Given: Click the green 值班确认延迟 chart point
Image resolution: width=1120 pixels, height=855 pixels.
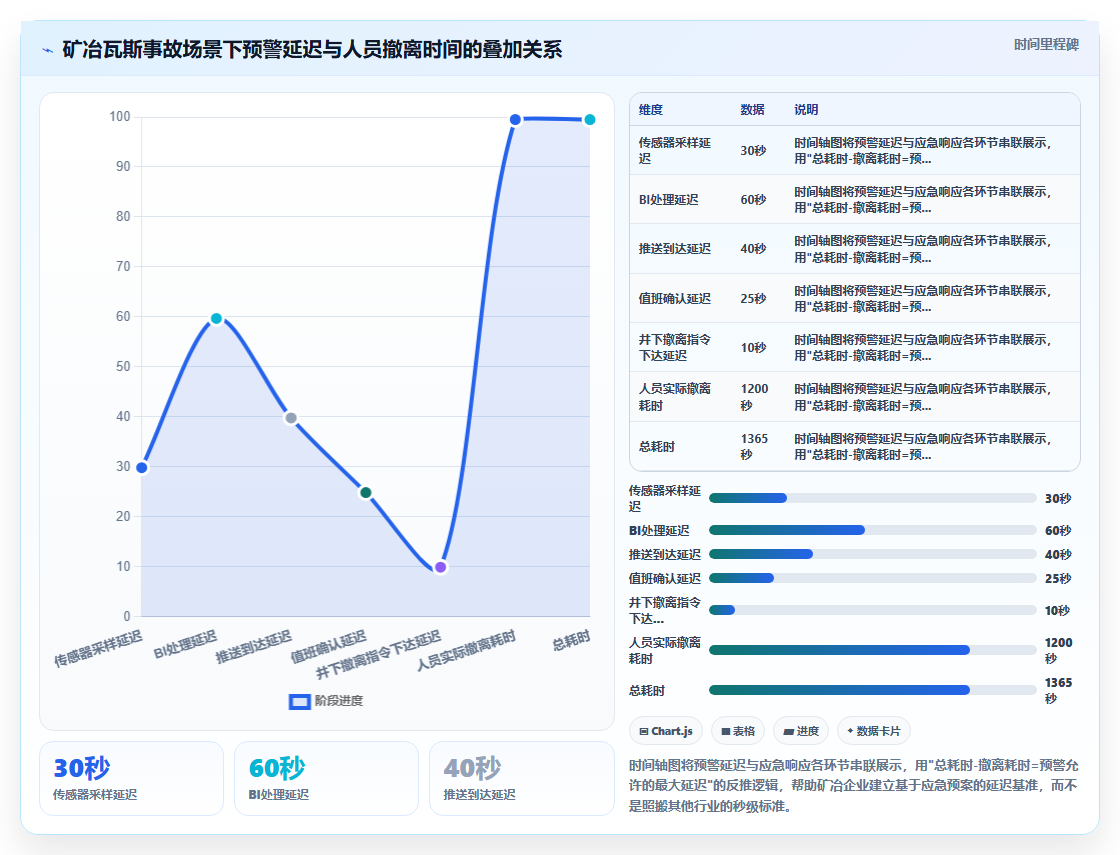Looking at the screenshot, I should pyautogui.click(x=366, y=492).
